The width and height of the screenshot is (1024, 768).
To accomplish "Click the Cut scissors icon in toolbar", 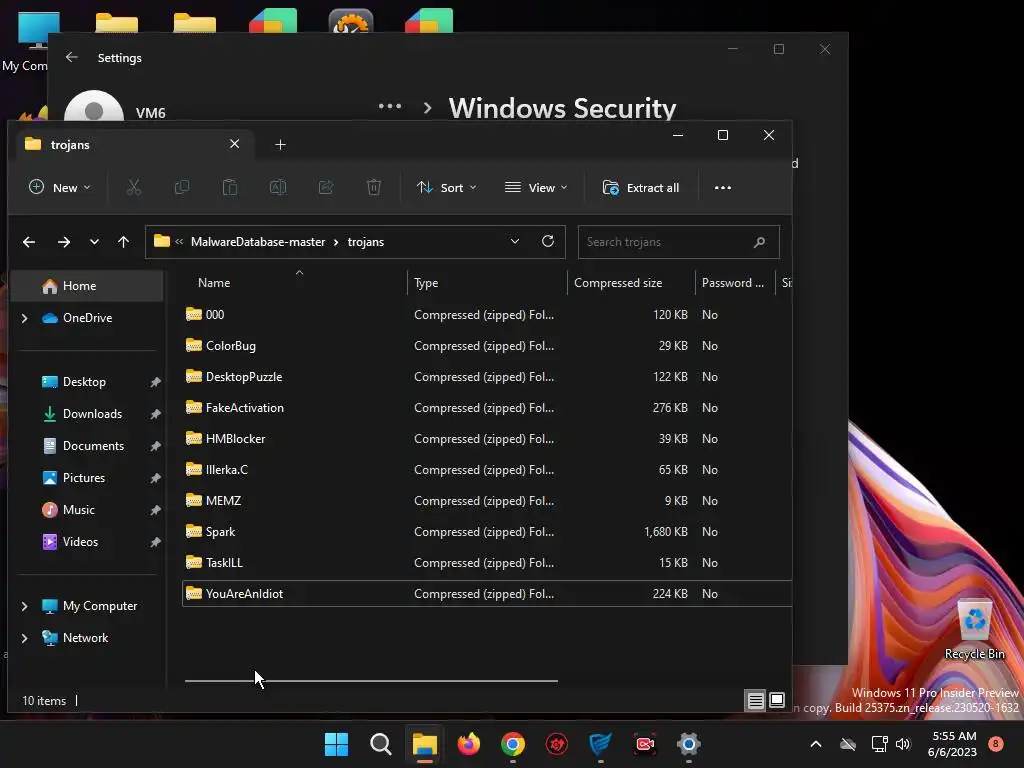I will tap(134, 187).
